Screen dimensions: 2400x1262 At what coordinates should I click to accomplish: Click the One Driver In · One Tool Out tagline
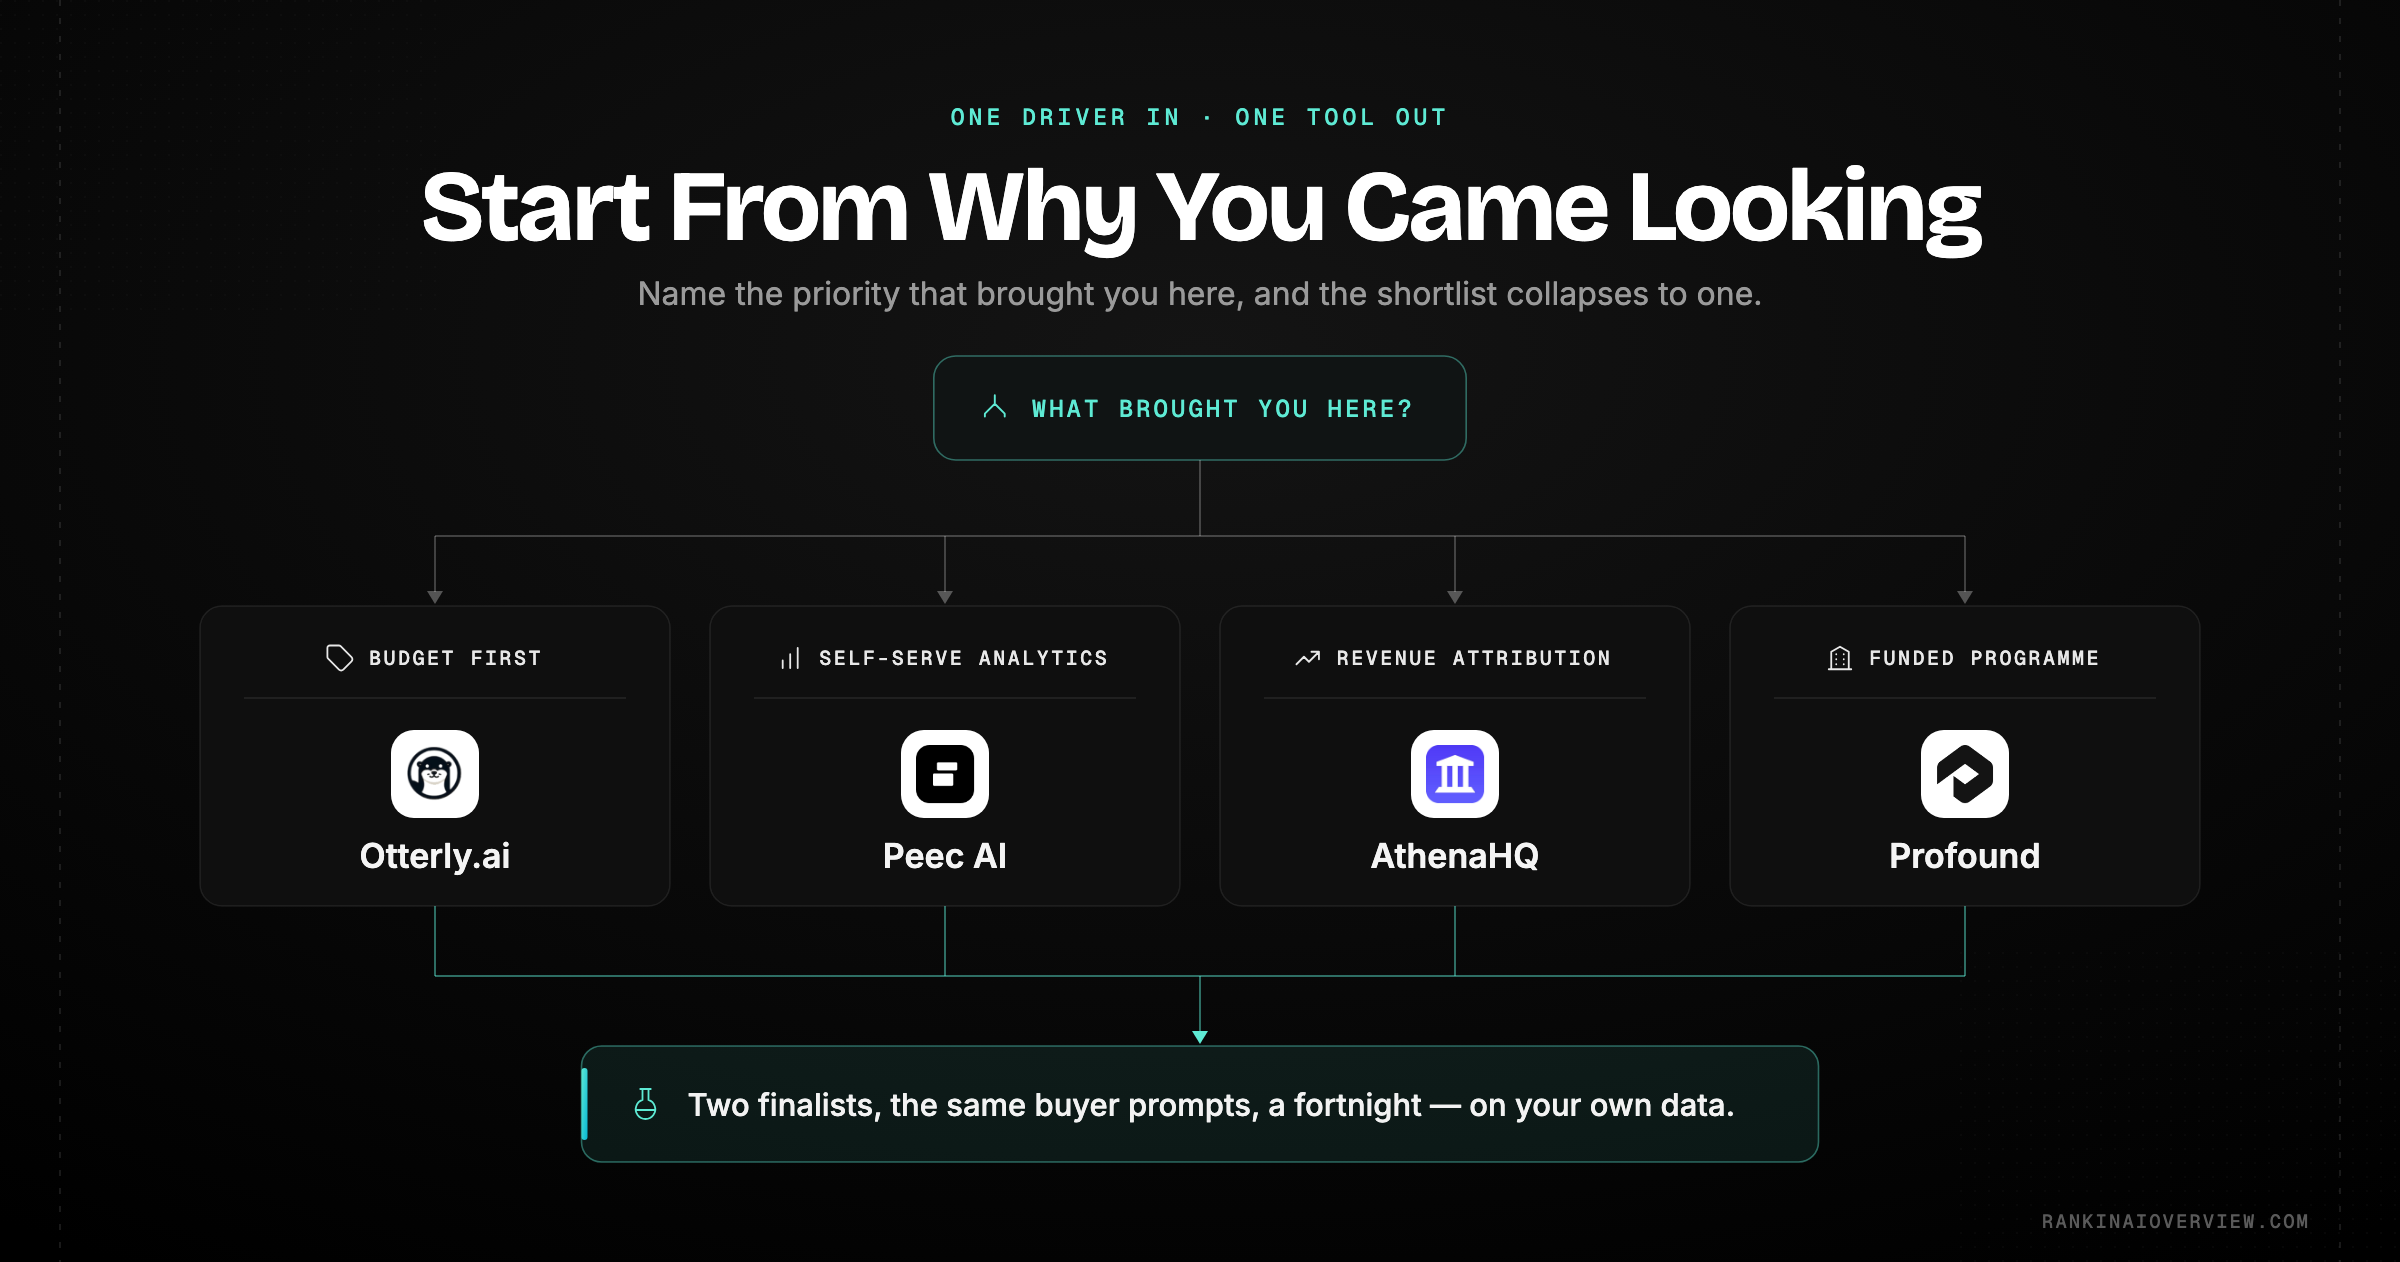tap(1199, 117)
